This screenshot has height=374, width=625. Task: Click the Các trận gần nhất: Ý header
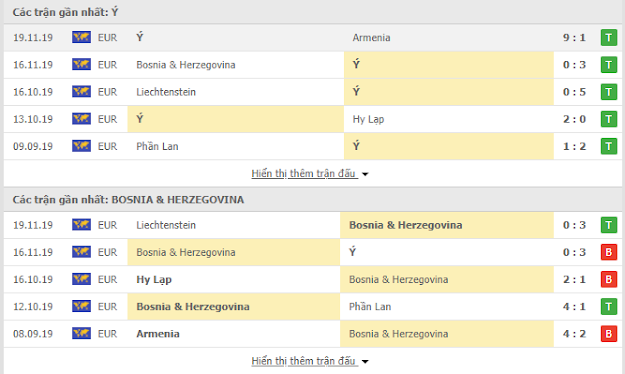click(x=65, y=12)
